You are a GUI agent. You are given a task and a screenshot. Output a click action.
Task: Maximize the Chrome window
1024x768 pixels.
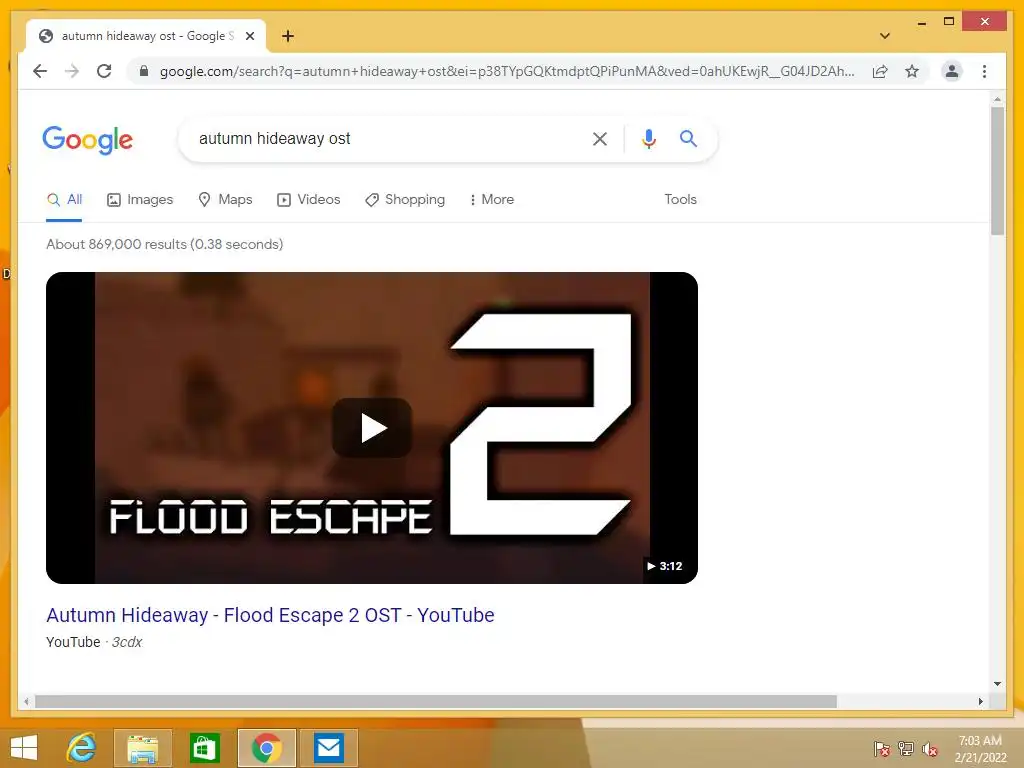click(x=949, y=22)
